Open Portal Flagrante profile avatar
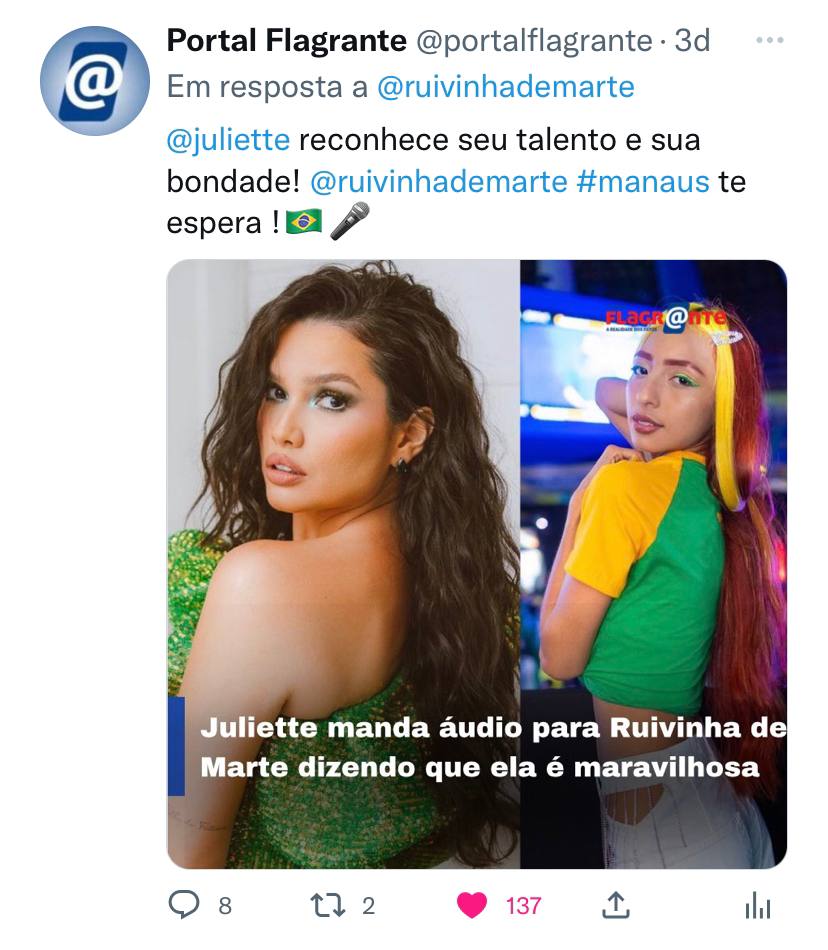 [94, 81]
